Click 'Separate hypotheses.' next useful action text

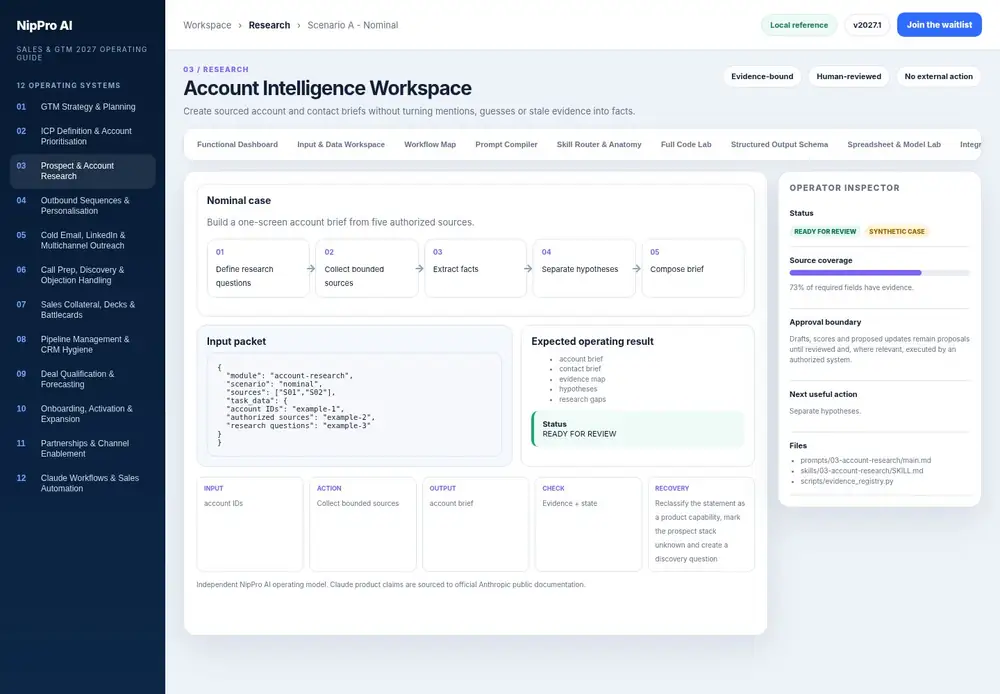coord(825,411)
